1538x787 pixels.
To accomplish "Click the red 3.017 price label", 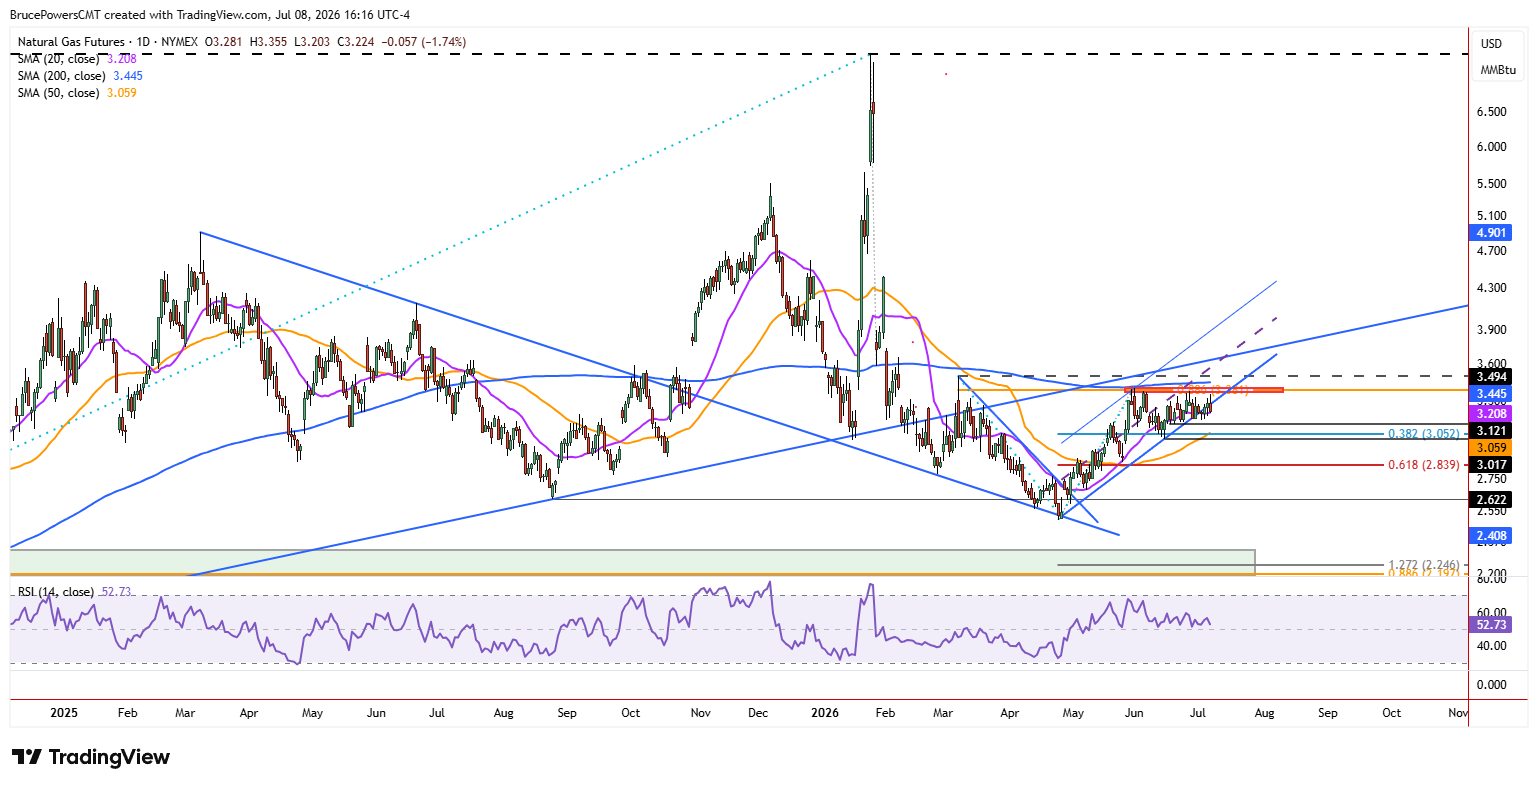I will point(1491,465).
